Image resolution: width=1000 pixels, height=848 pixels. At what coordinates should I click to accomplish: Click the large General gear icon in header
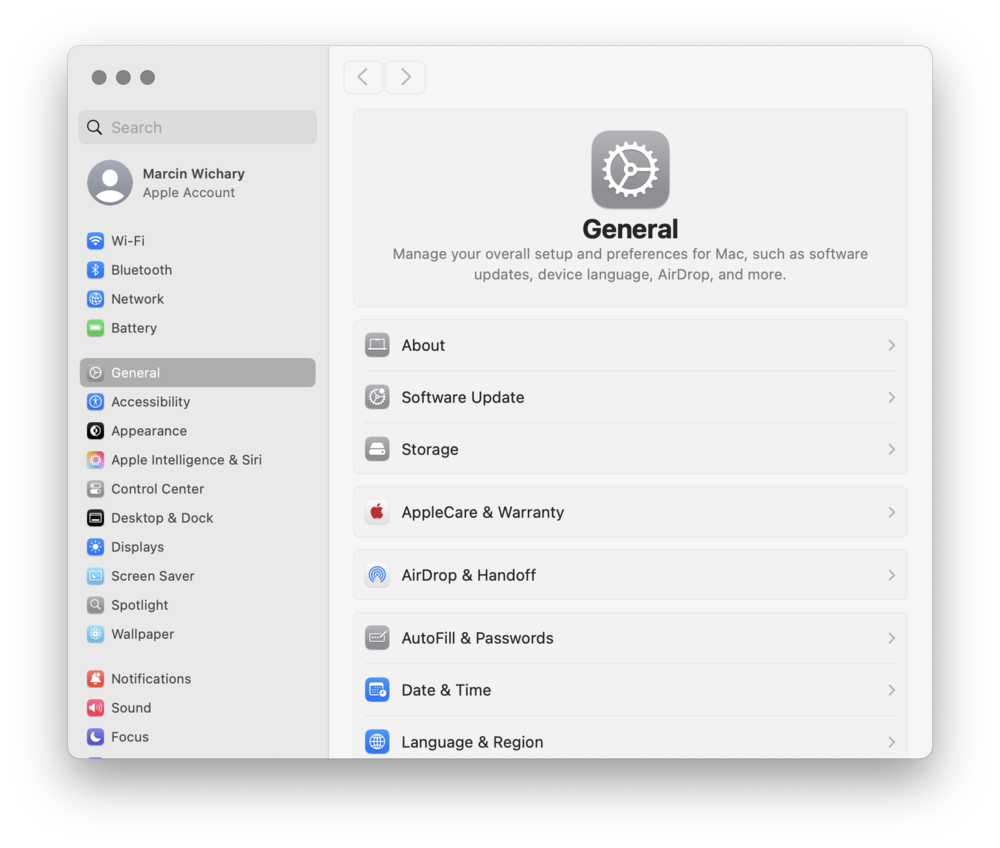(x=630, y=170)
